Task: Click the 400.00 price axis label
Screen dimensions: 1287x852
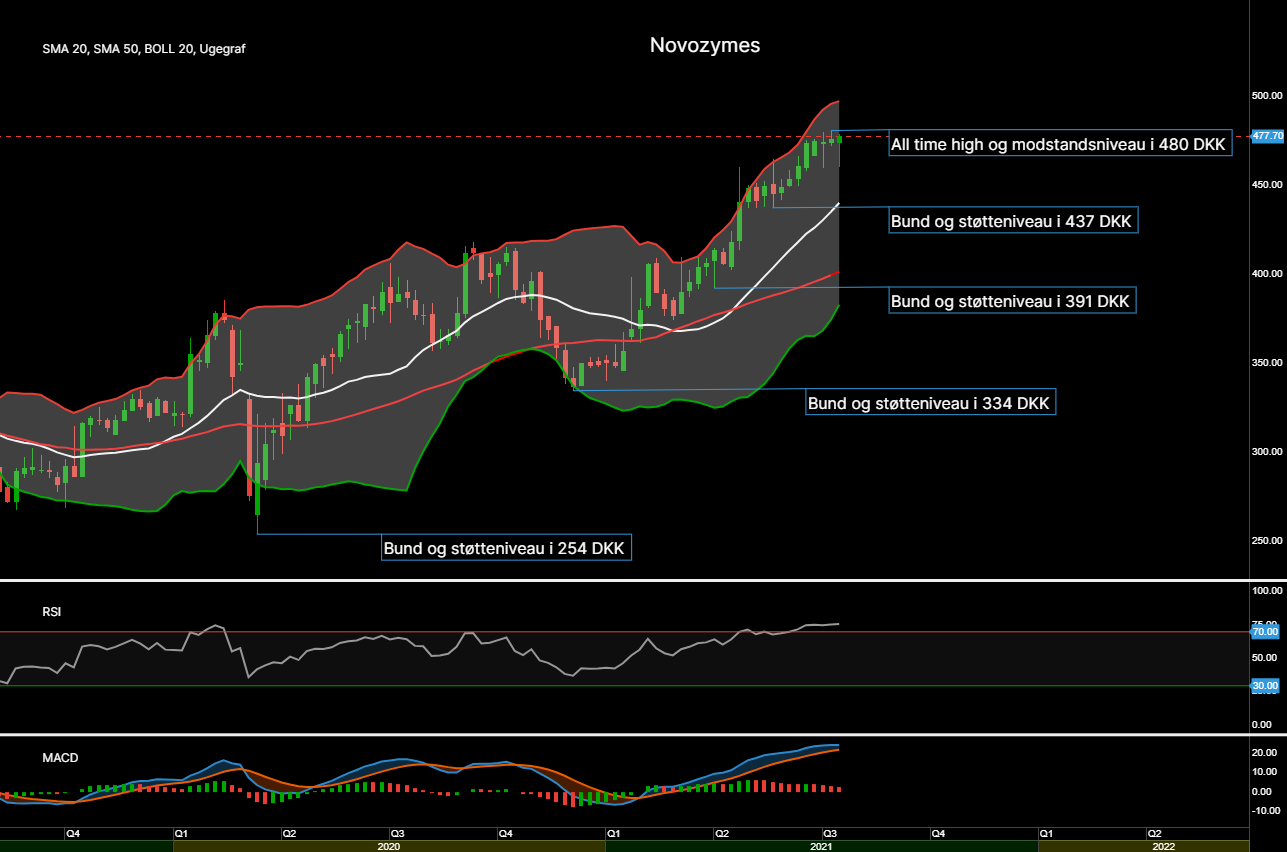Action: (1267, 274)
